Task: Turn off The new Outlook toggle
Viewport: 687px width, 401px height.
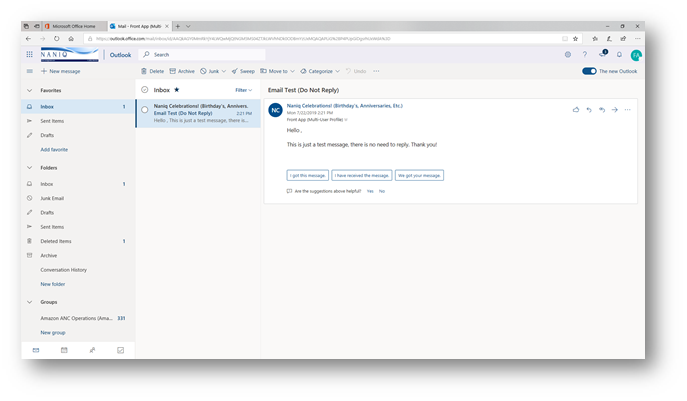Action: tap(589, 71)
